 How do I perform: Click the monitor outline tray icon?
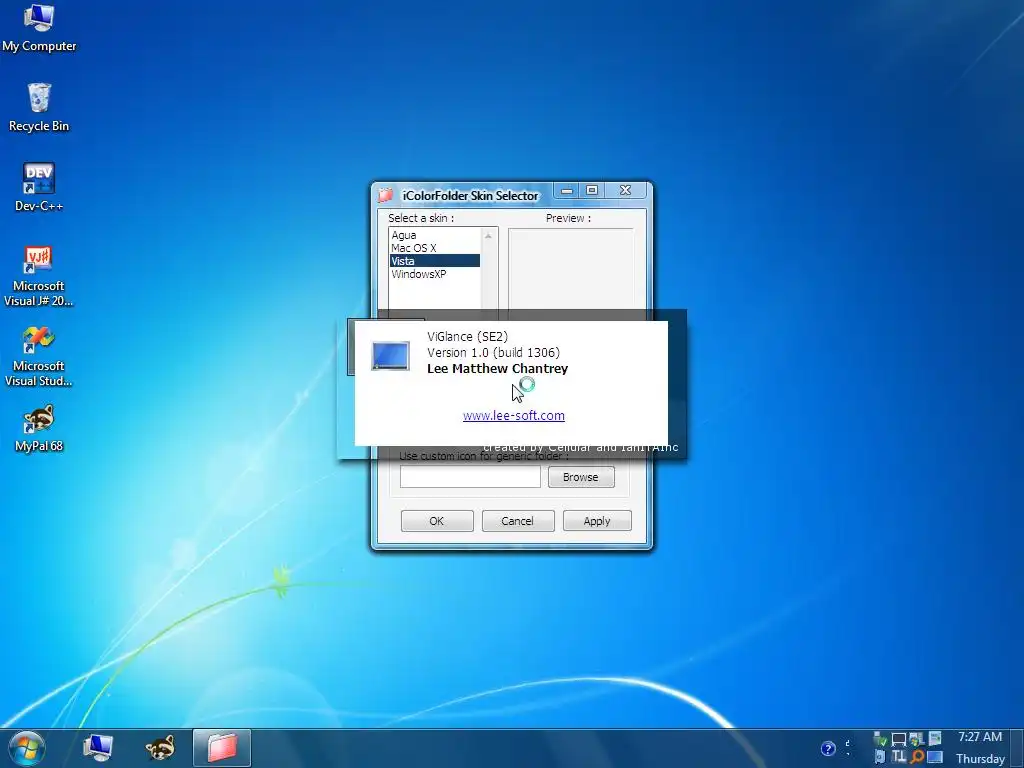(x=899, y=740)
